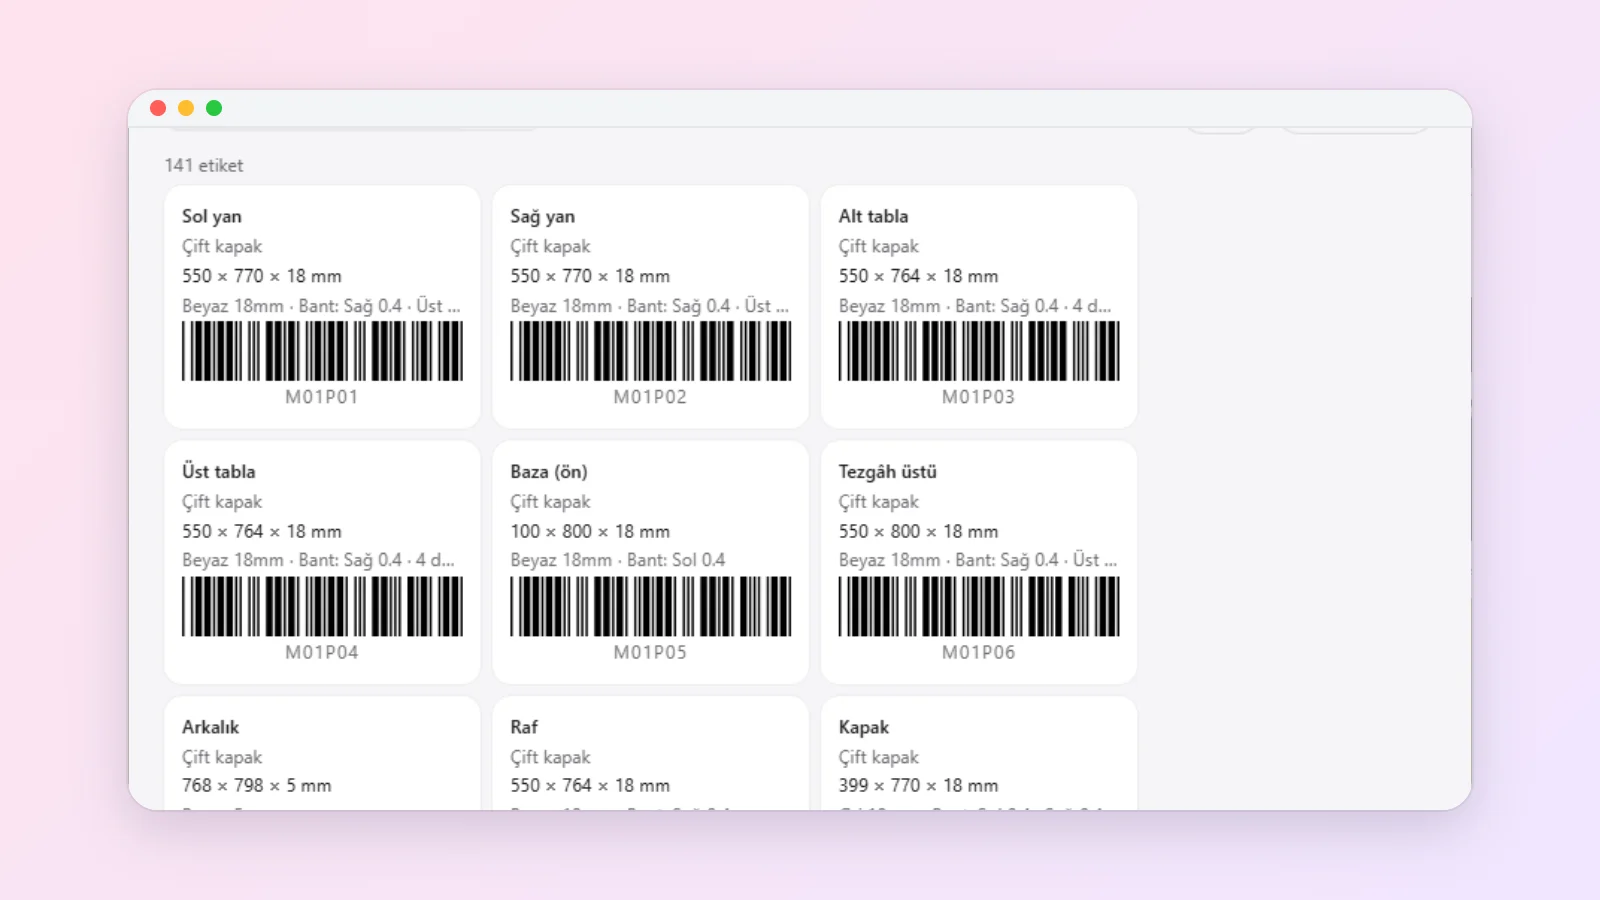Click the truncated Beyaz 18mm text under Tezgâh üstü

pyautogui.click(x=978, y=560)
